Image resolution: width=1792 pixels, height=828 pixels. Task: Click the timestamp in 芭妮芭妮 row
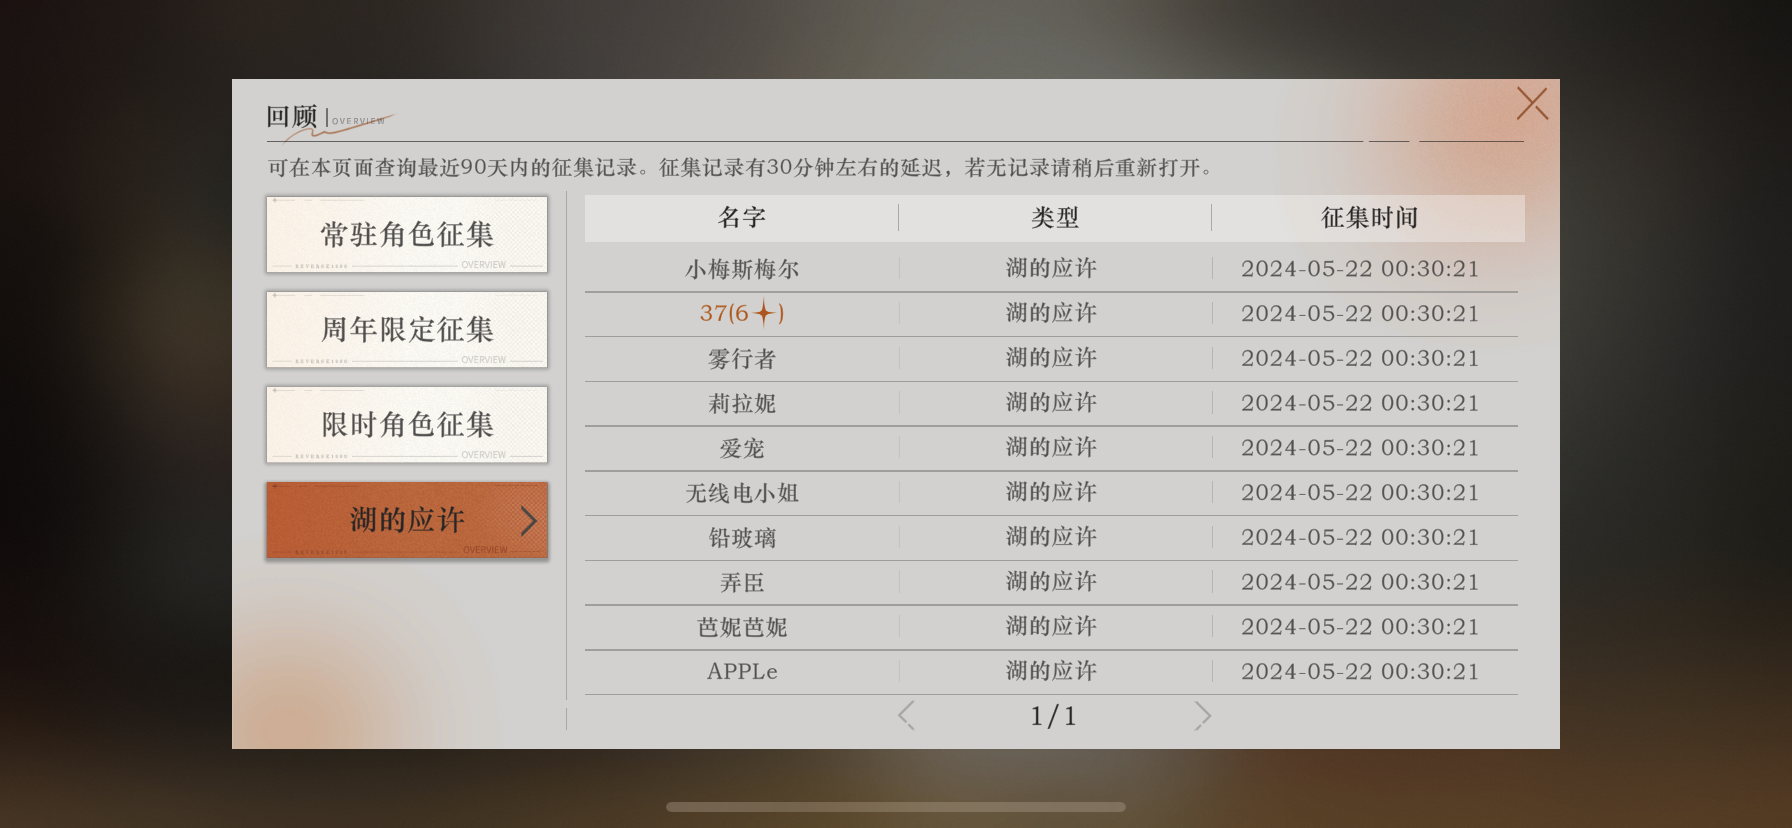(x=1360, y=627)
